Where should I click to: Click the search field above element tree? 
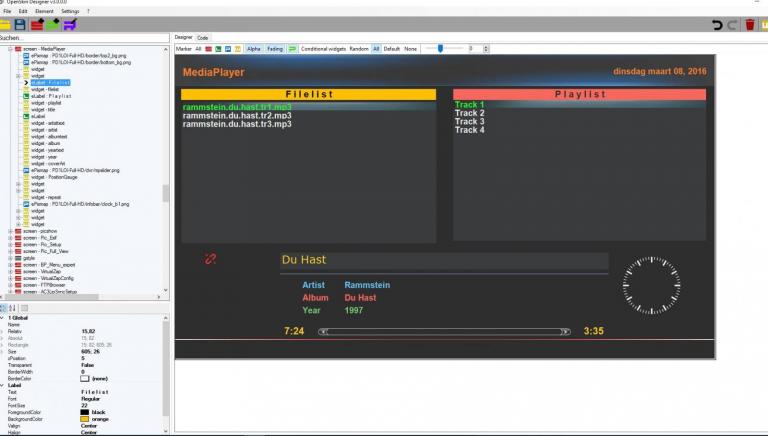point(80,37)
